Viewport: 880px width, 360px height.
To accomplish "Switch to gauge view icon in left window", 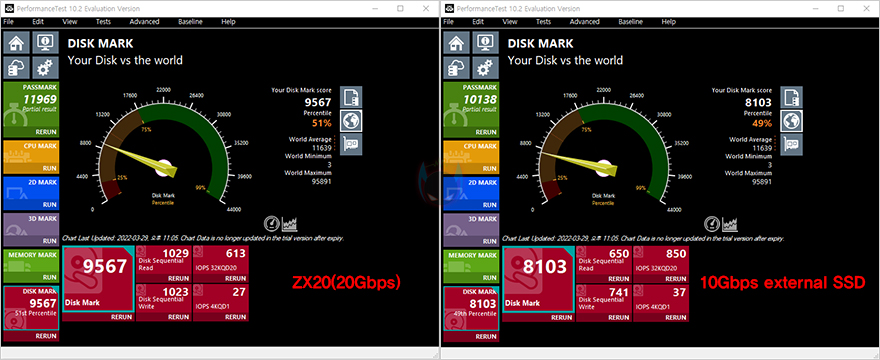I will (272, 224).
